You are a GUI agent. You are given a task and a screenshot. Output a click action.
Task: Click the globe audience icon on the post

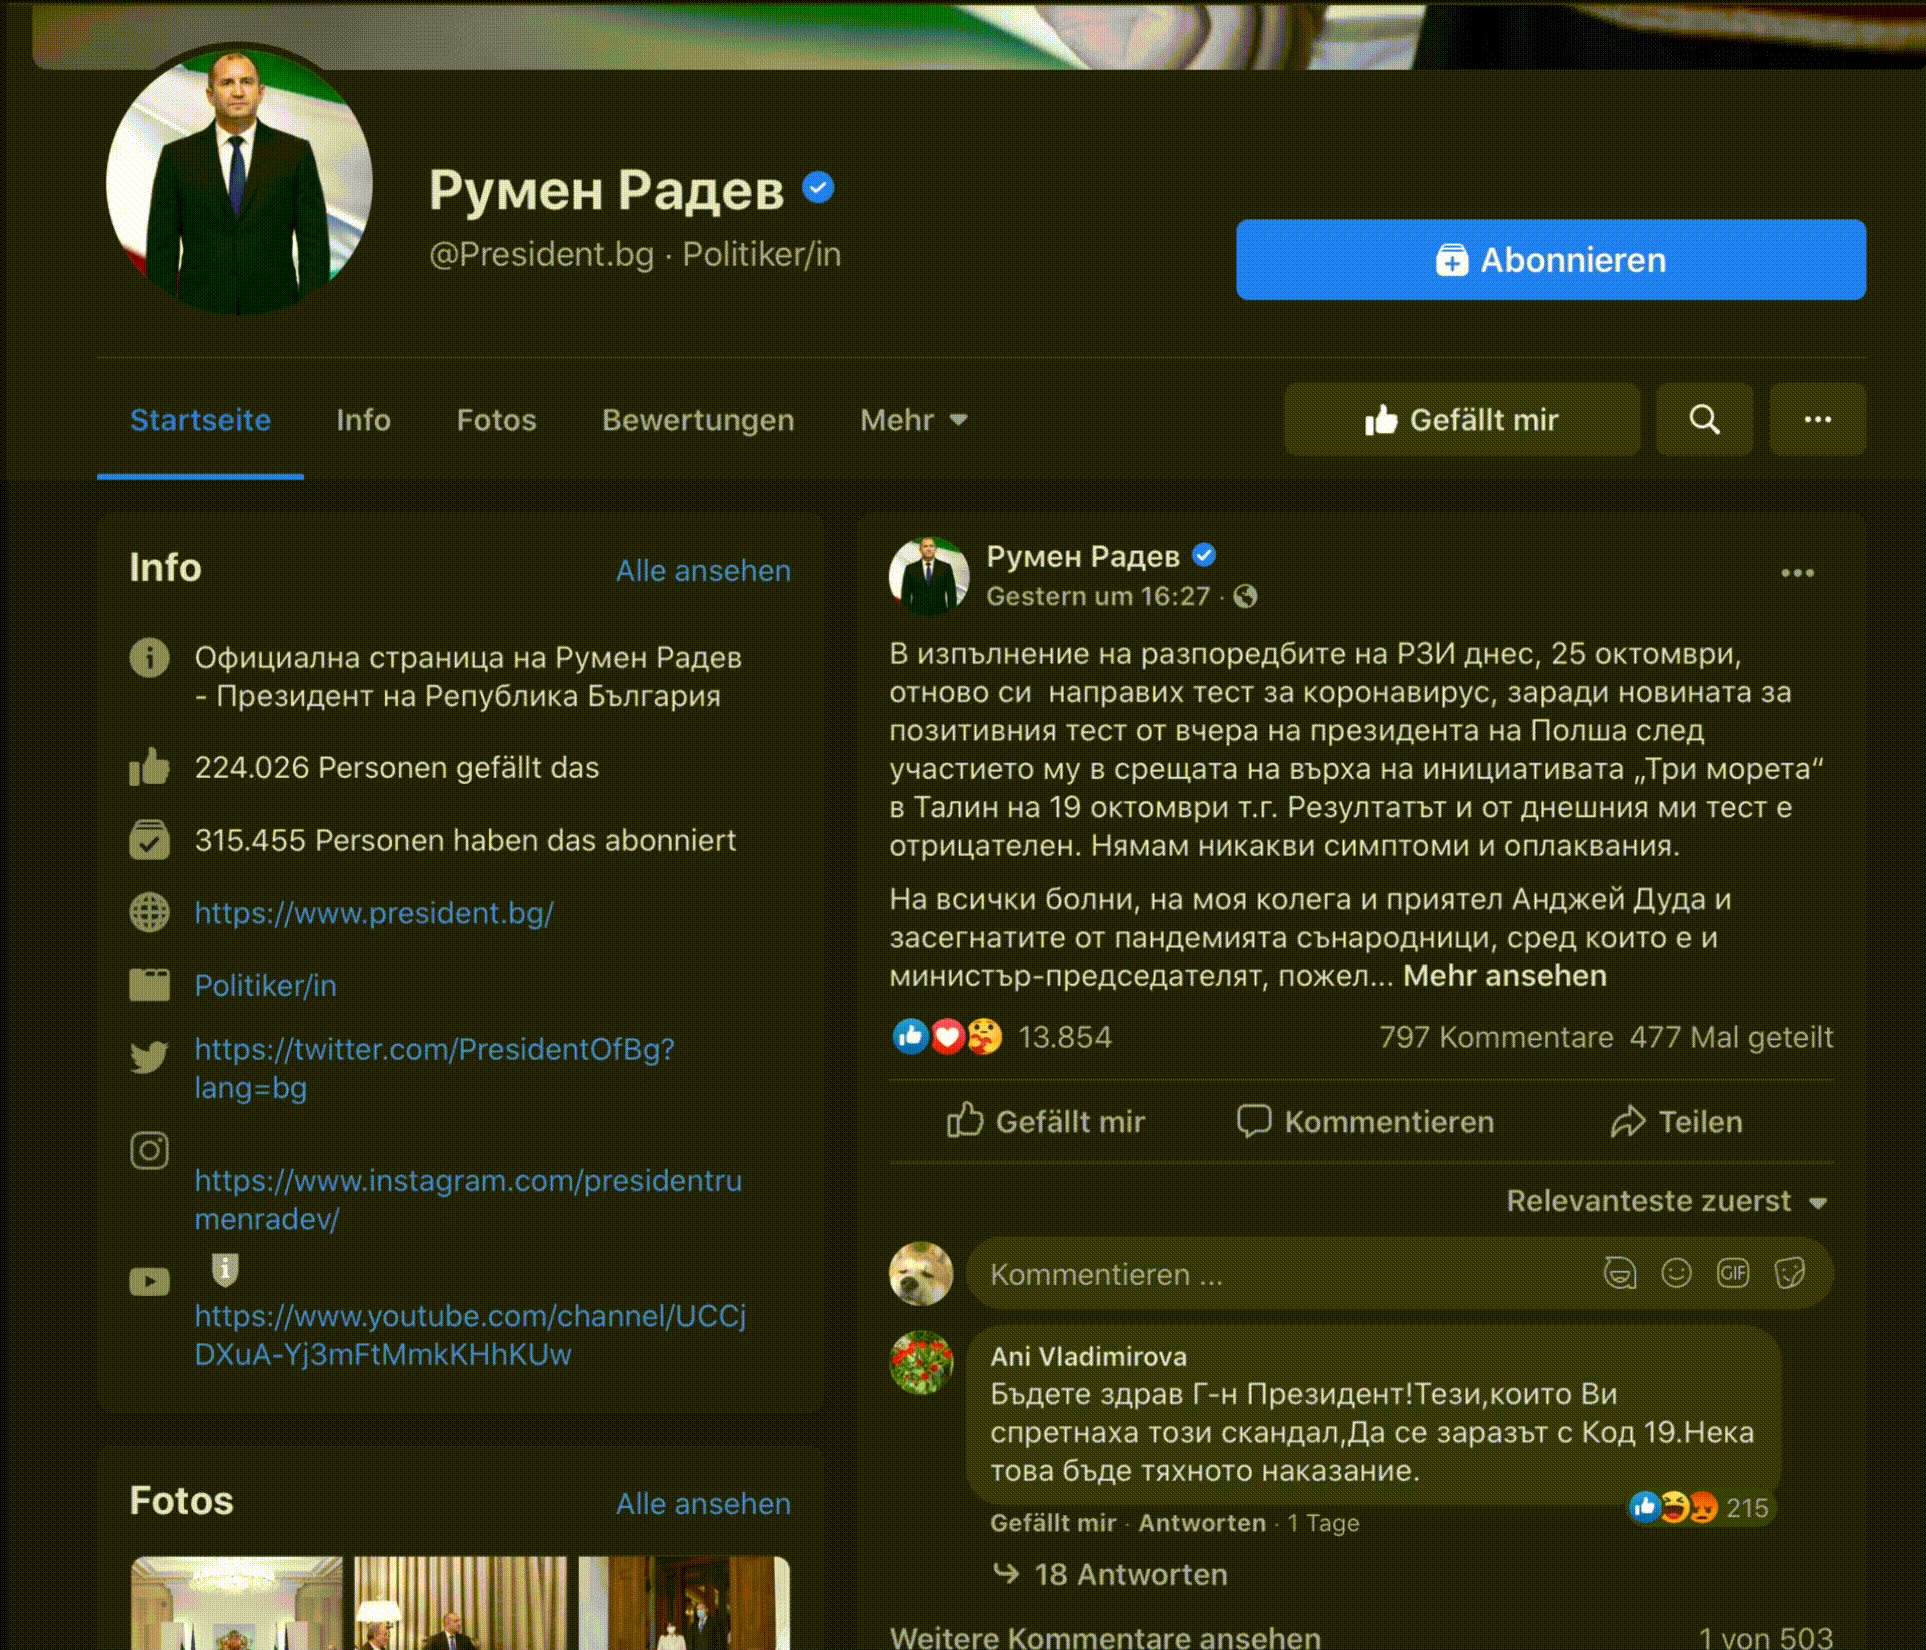[x=1245, y=597]
